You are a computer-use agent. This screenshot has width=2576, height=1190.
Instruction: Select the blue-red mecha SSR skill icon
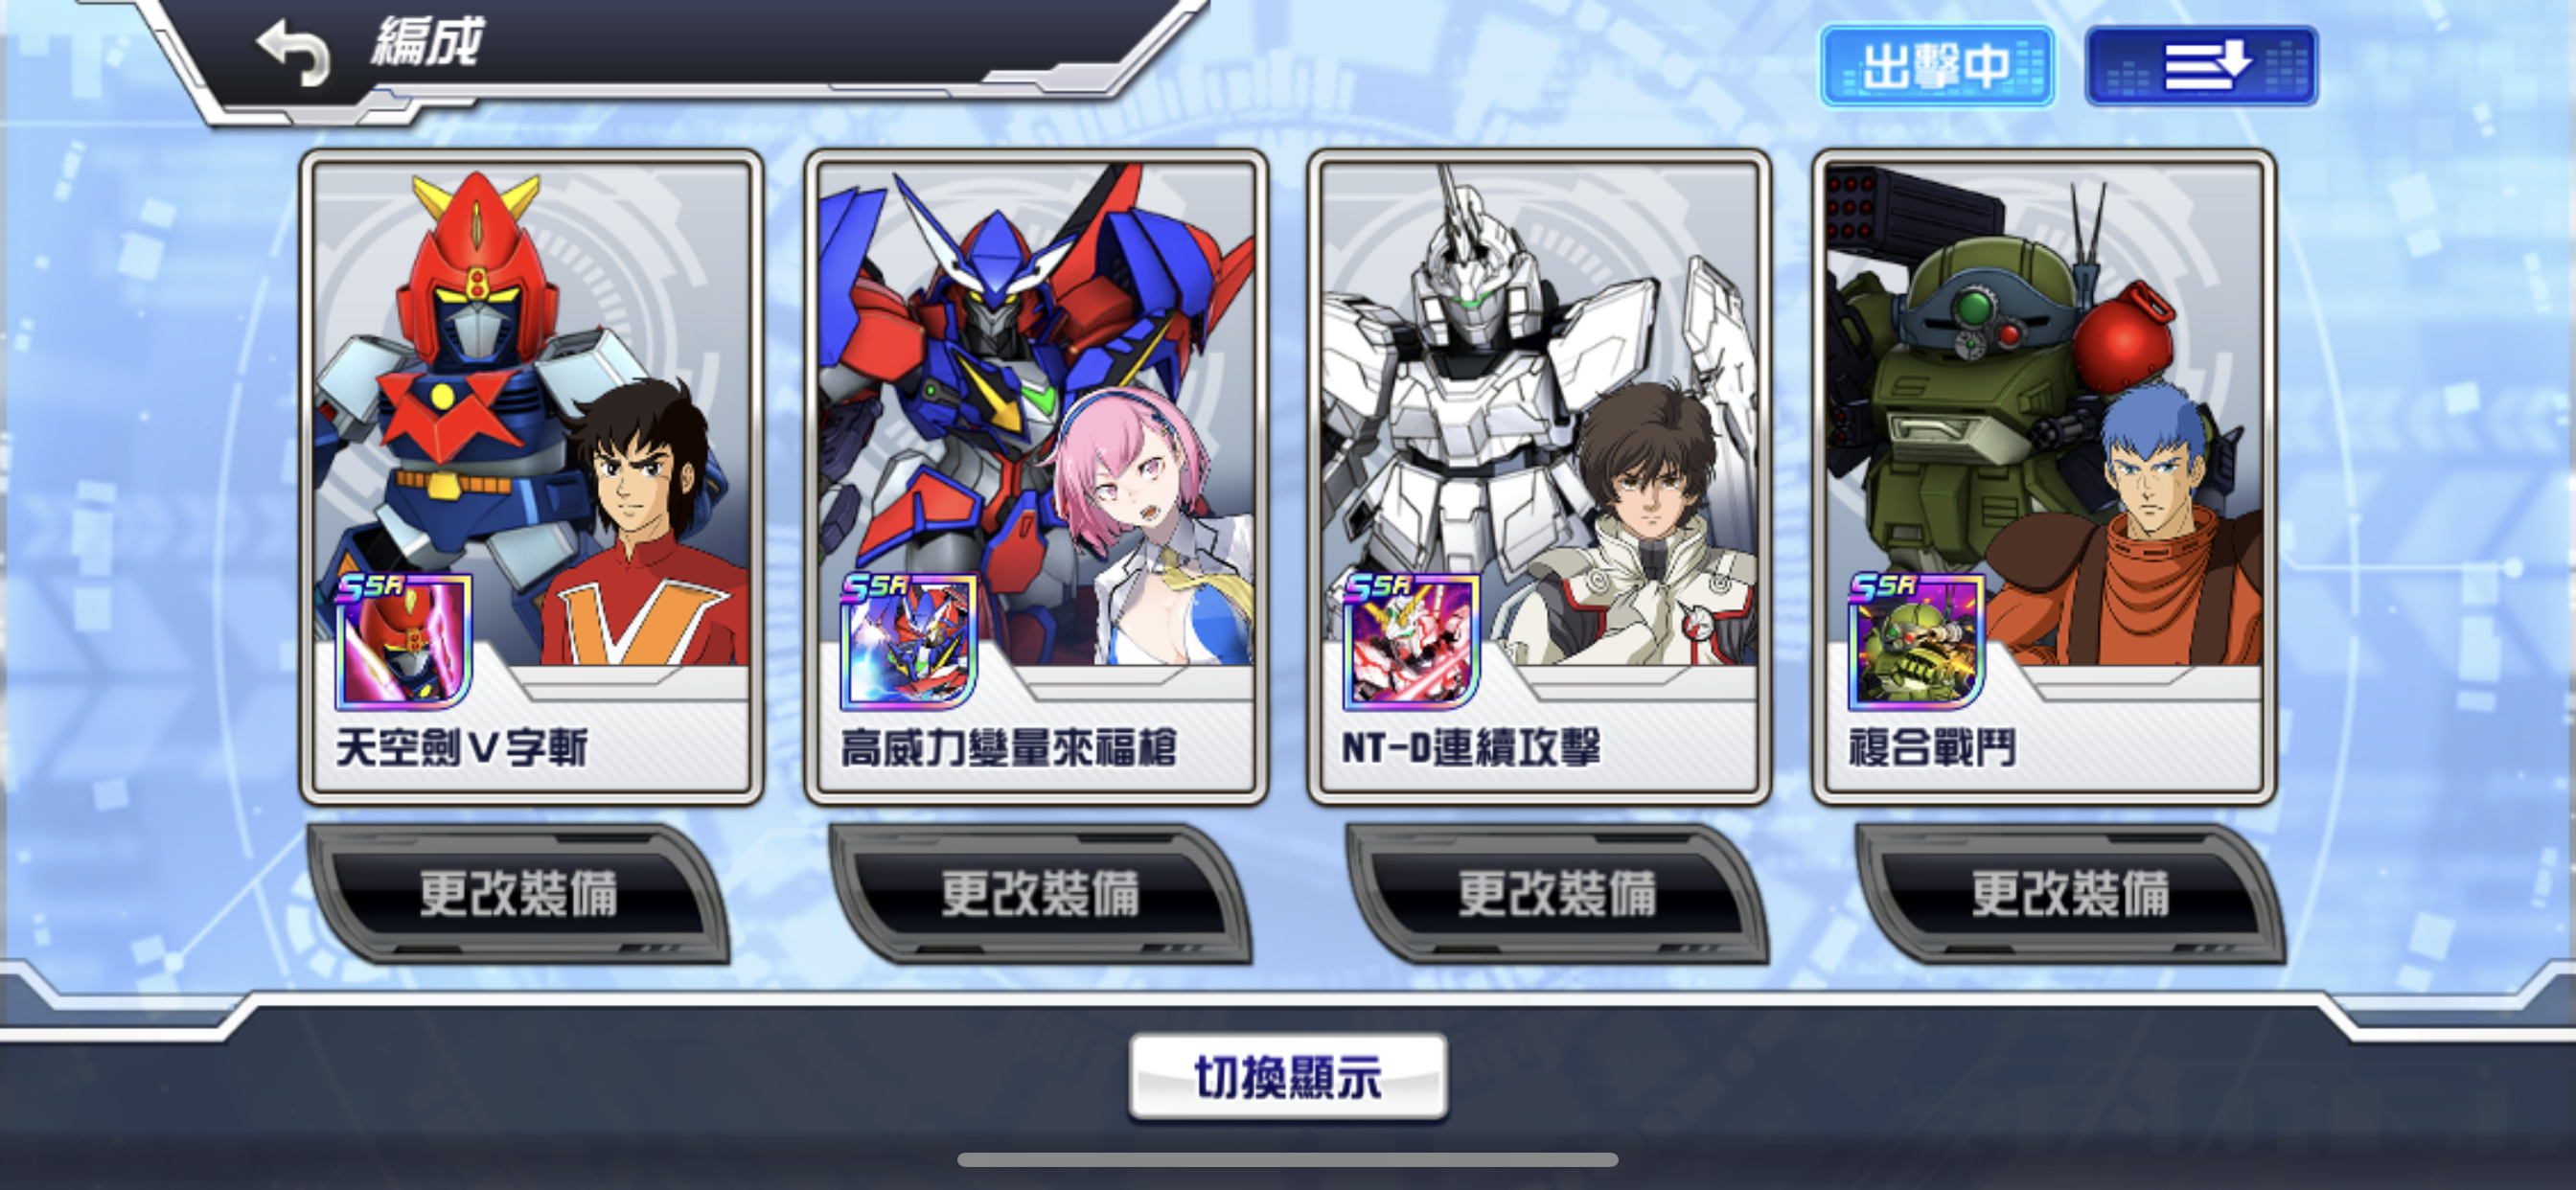[908, 641]
